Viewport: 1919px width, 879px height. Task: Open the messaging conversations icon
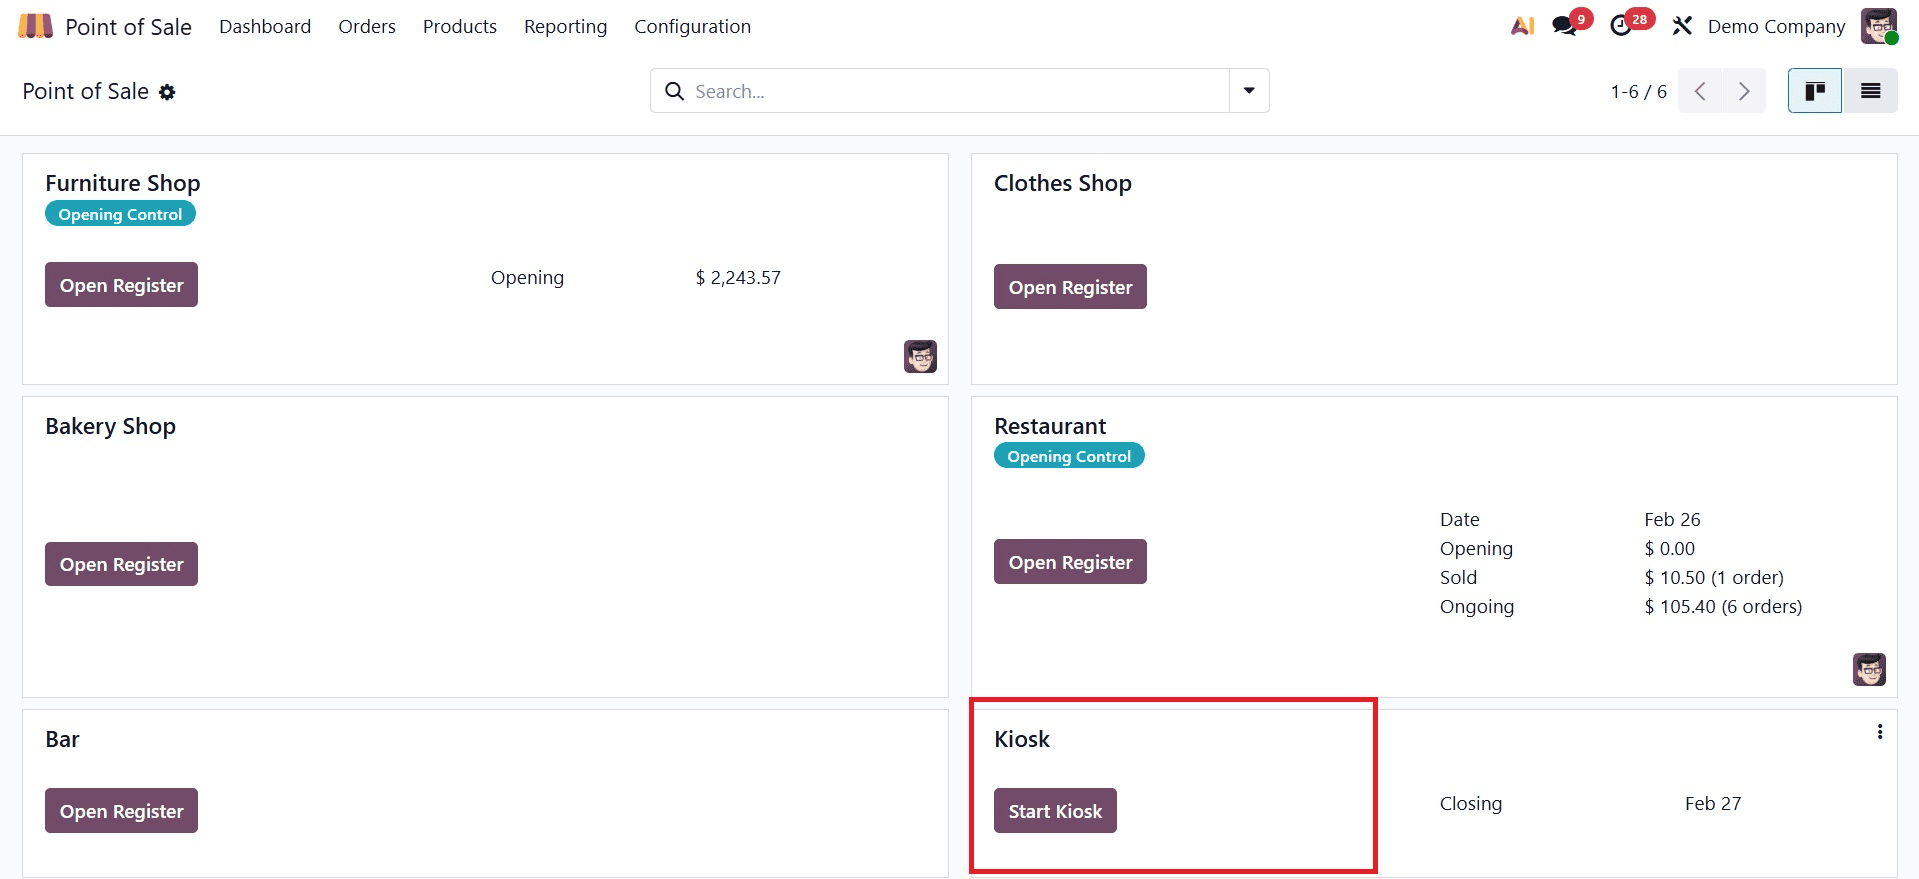click(x=1564, y=25)
